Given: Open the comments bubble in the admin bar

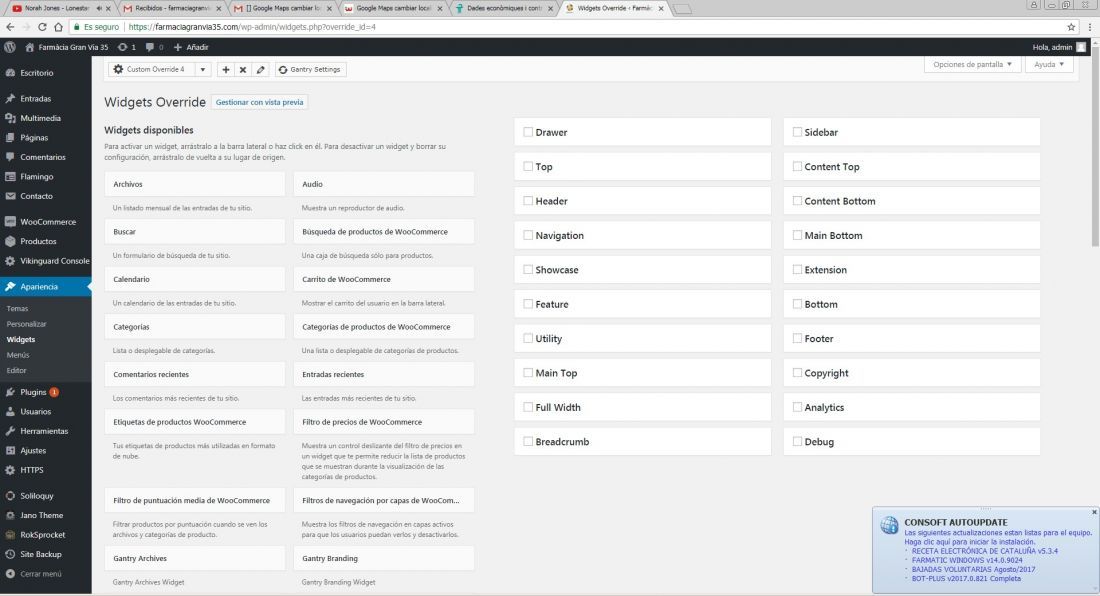Looking at the screenshot, I should point(154,47).
